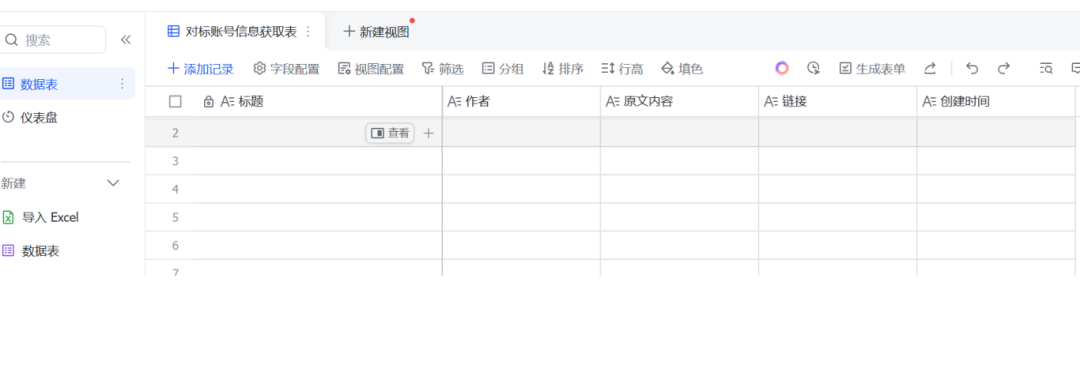Screen dimensions: 1080x380
Task: Click the lock icon on 标题 column
Action: click(209, 102)
